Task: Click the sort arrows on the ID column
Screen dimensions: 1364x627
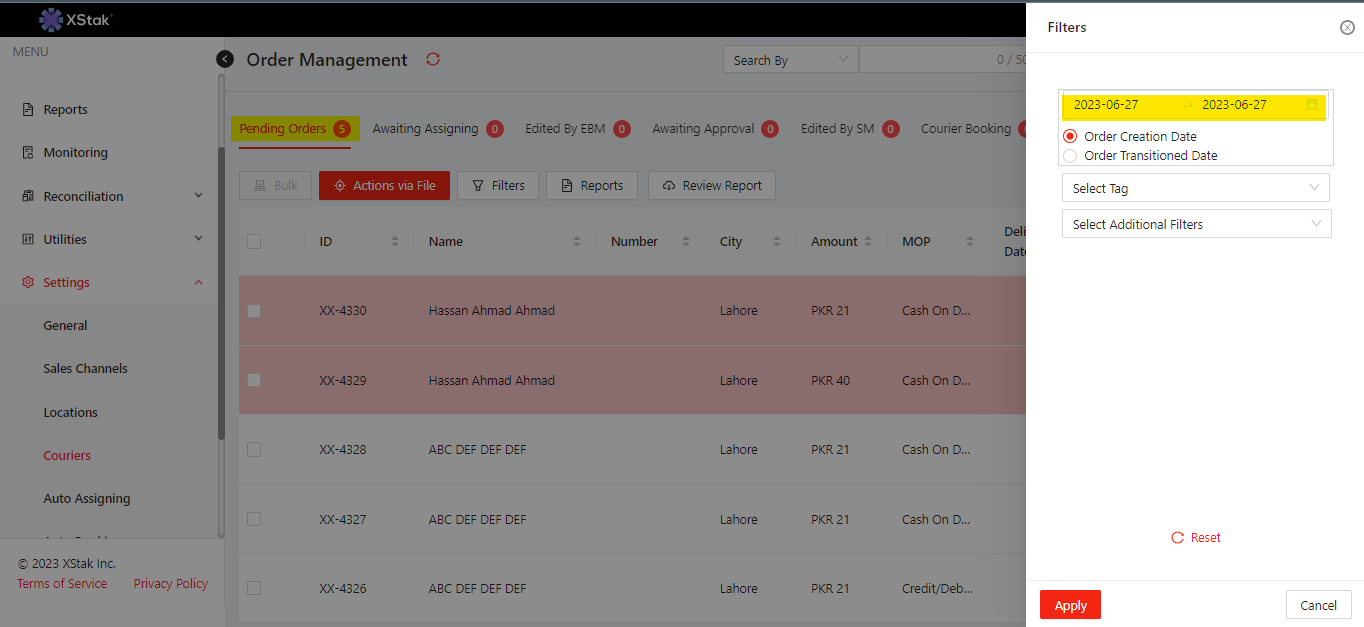Action: coord(395,242)
